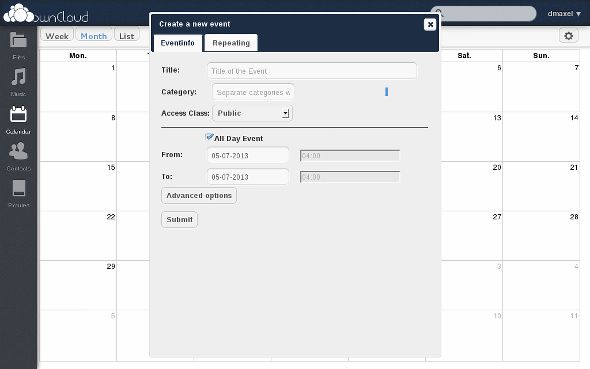Open the Contacts app in sidebar
Image resolution: width=590 pixels, height=369 pixels.
coord(18,156)
